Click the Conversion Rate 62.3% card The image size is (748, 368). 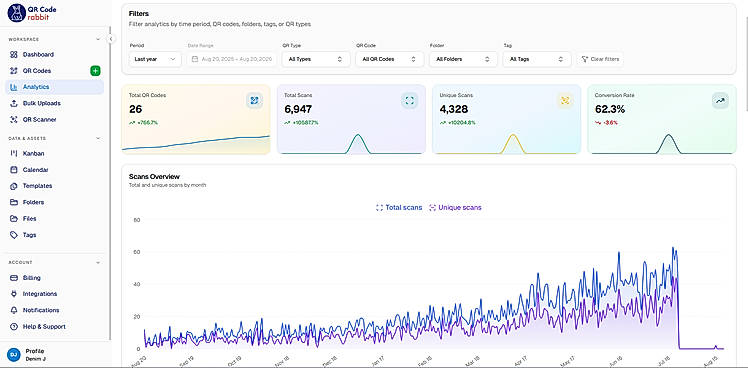point(662,119)
